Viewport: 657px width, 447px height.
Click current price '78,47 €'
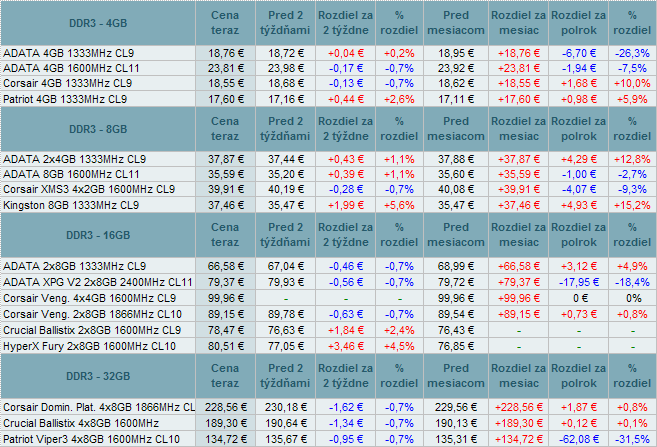pyautogui.click(x=226, y=330)
